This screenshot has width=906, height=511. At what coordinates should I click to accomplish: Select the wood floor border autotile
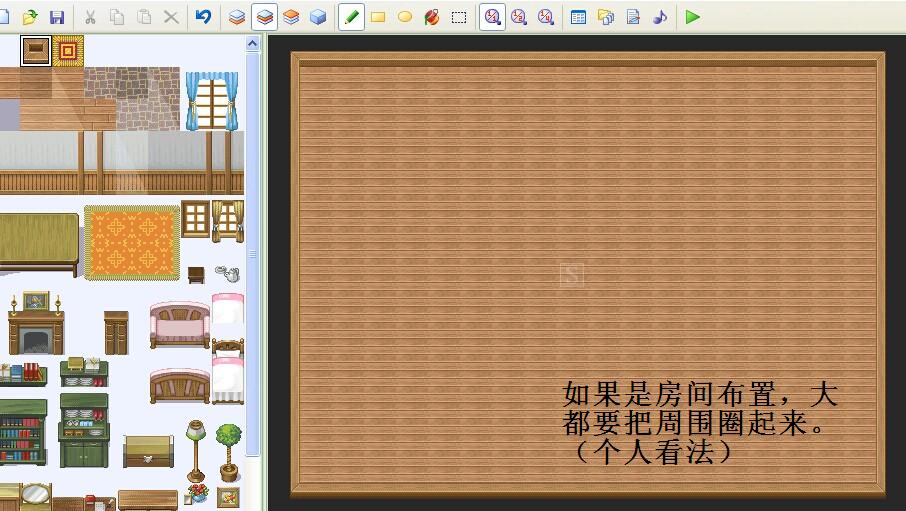(36, 51)
